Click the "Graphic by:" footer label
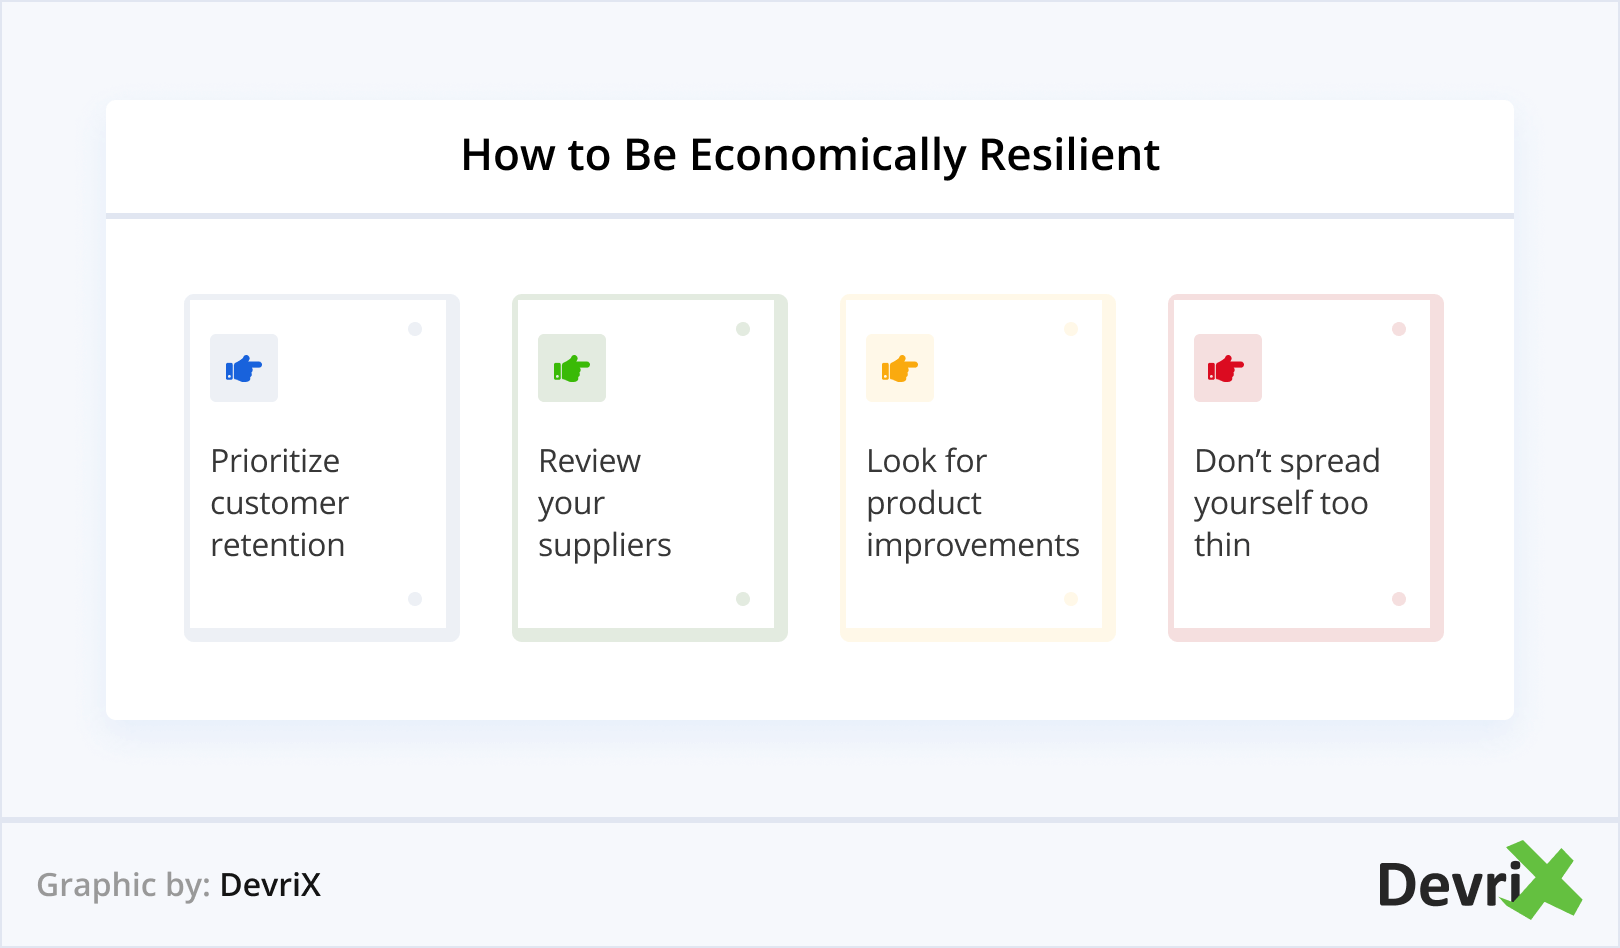 click(x=123, y=885)
